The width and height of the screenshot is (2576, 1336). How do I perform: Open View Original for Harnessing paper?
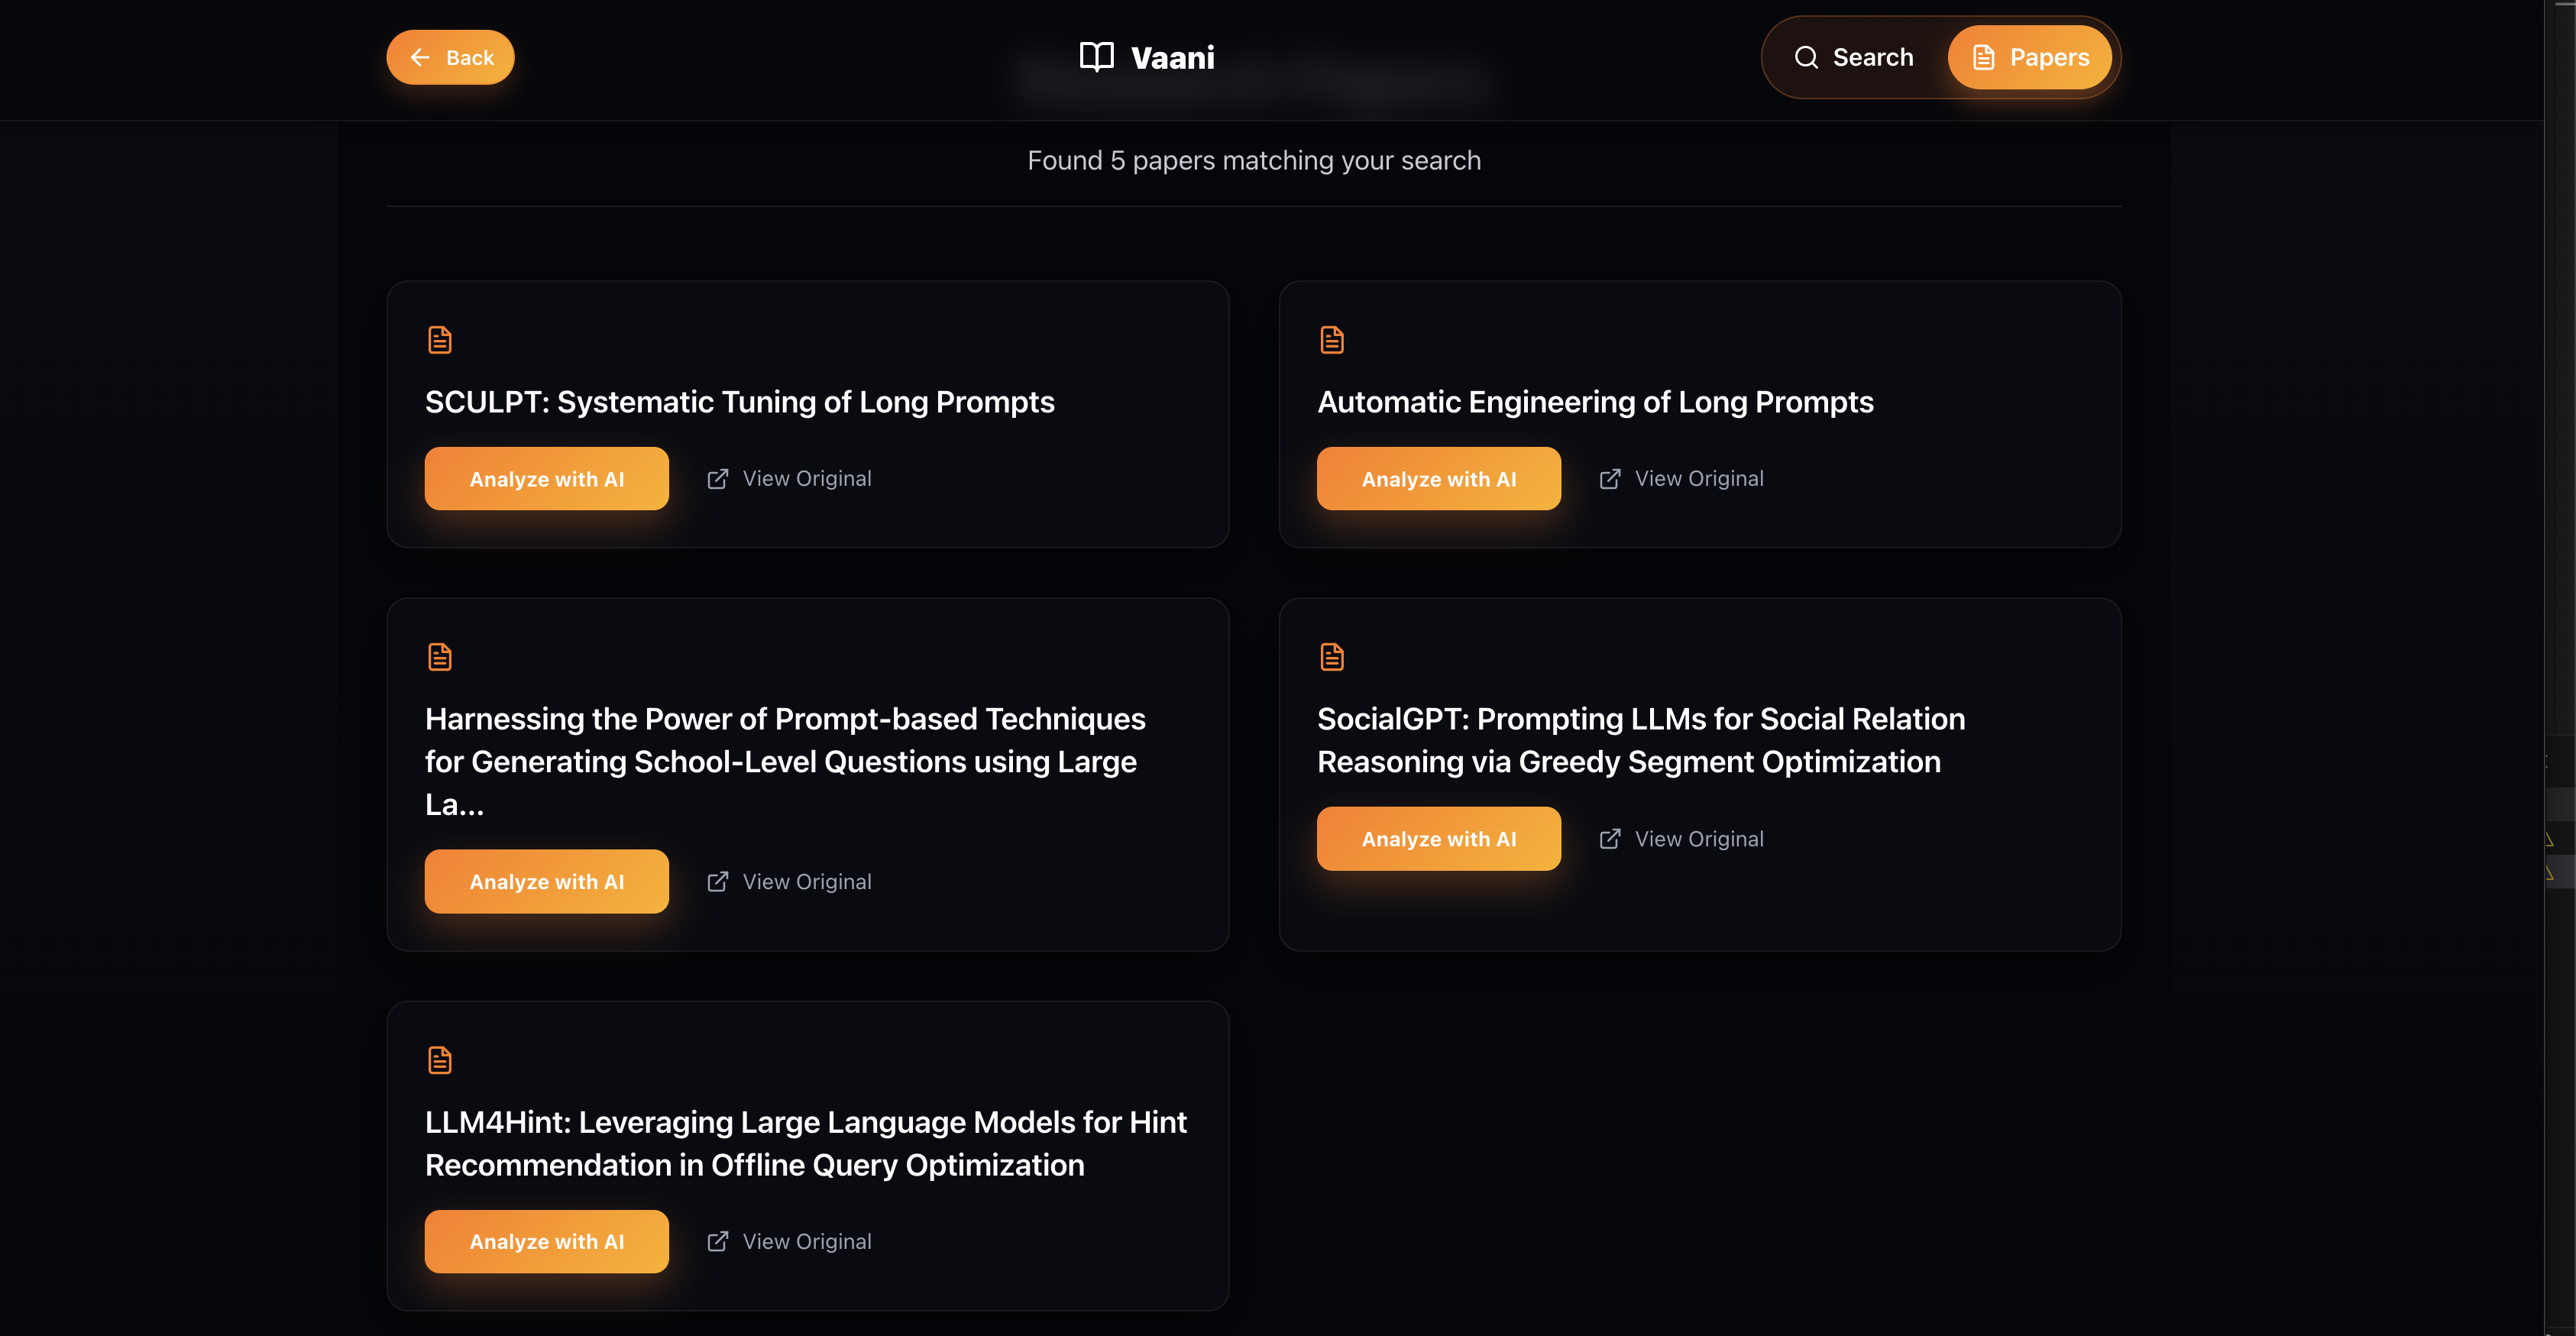(806, 881)
